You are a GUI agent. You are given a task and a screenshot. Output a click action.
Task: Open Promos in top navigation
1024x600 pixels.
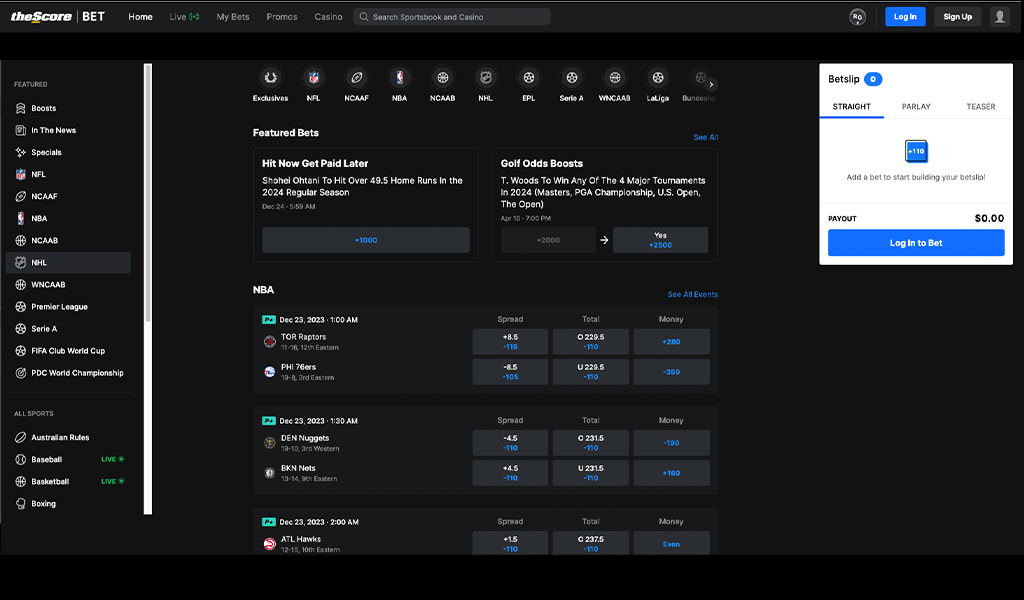coord(282,17)
